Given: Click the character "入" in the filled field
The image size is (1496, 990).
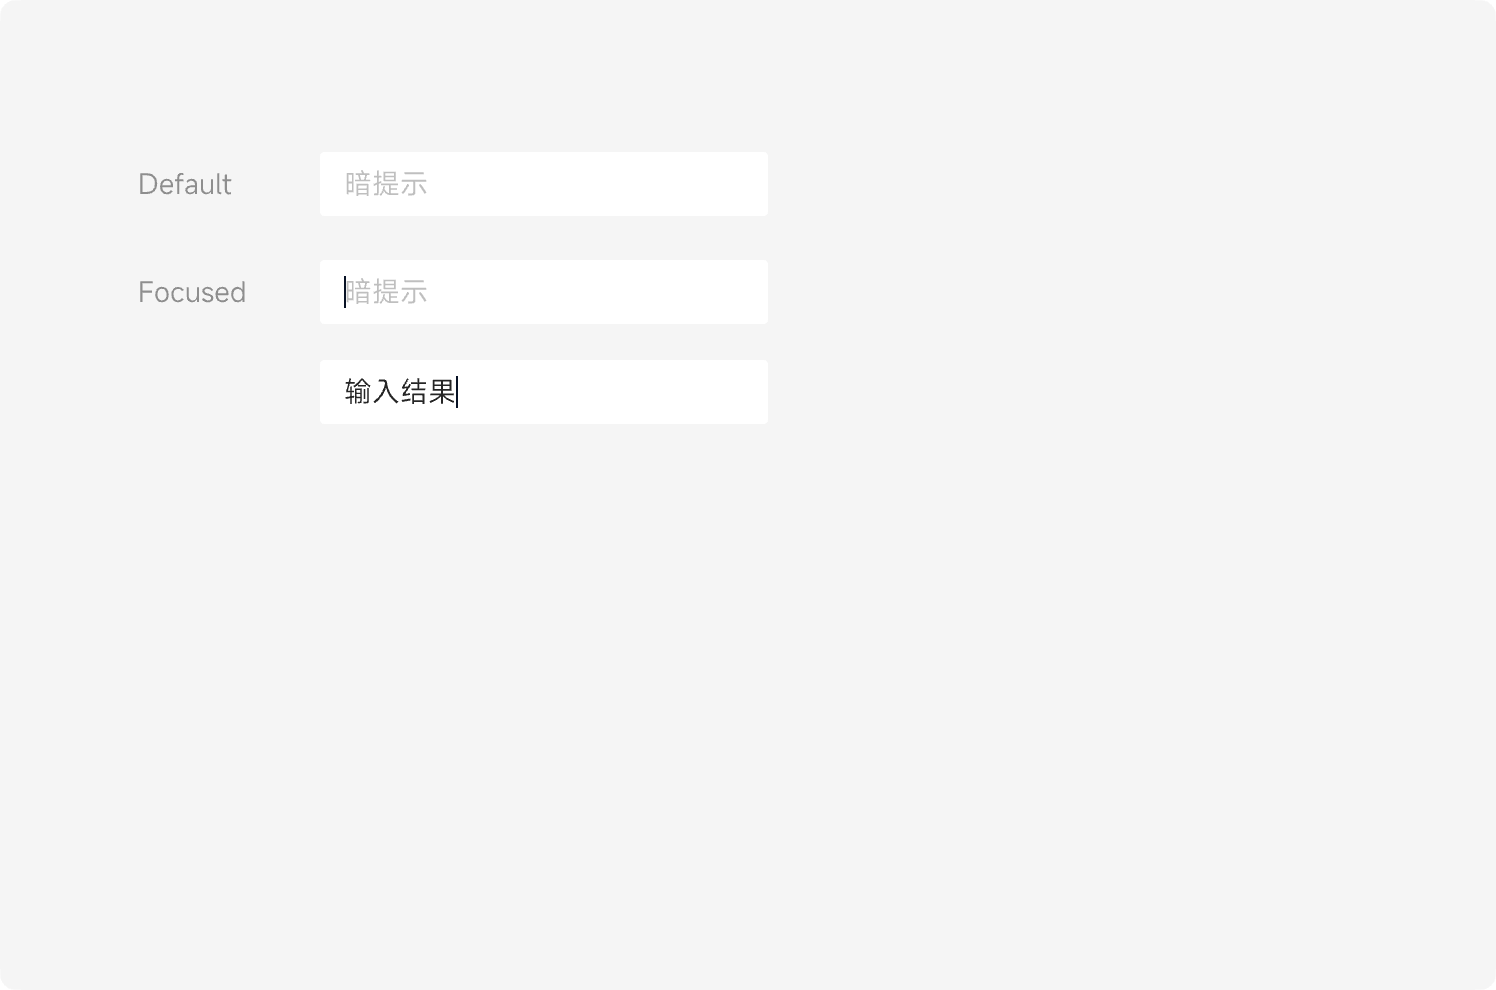Looking at the screenshot, I should [386, 392].
